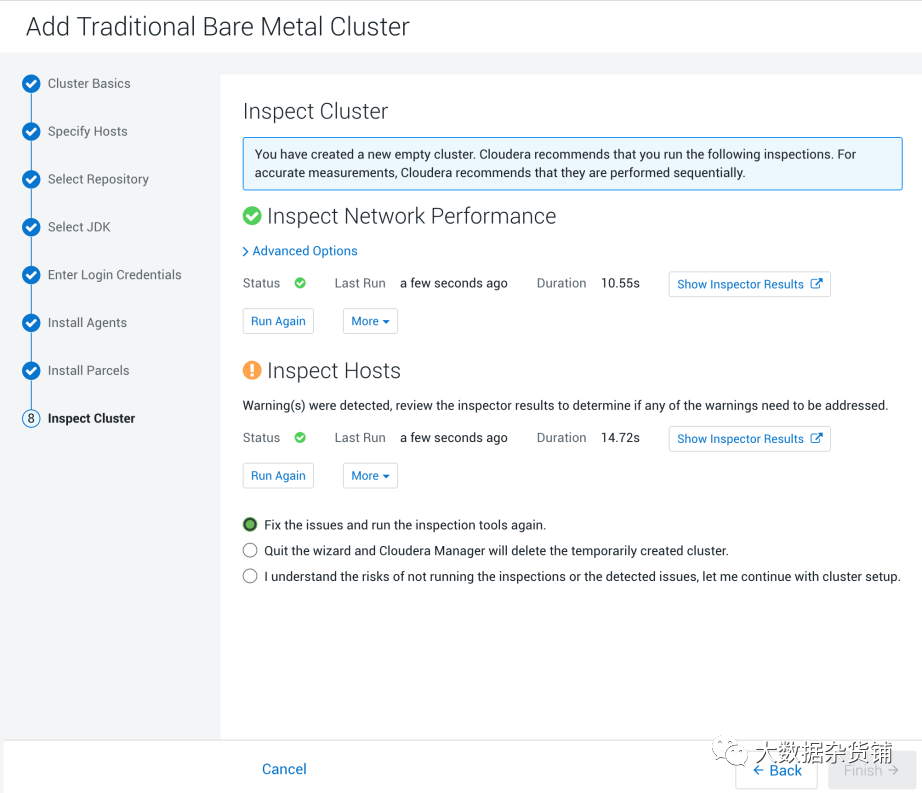Go to Install Parcels step

click(x=88, y=371)
